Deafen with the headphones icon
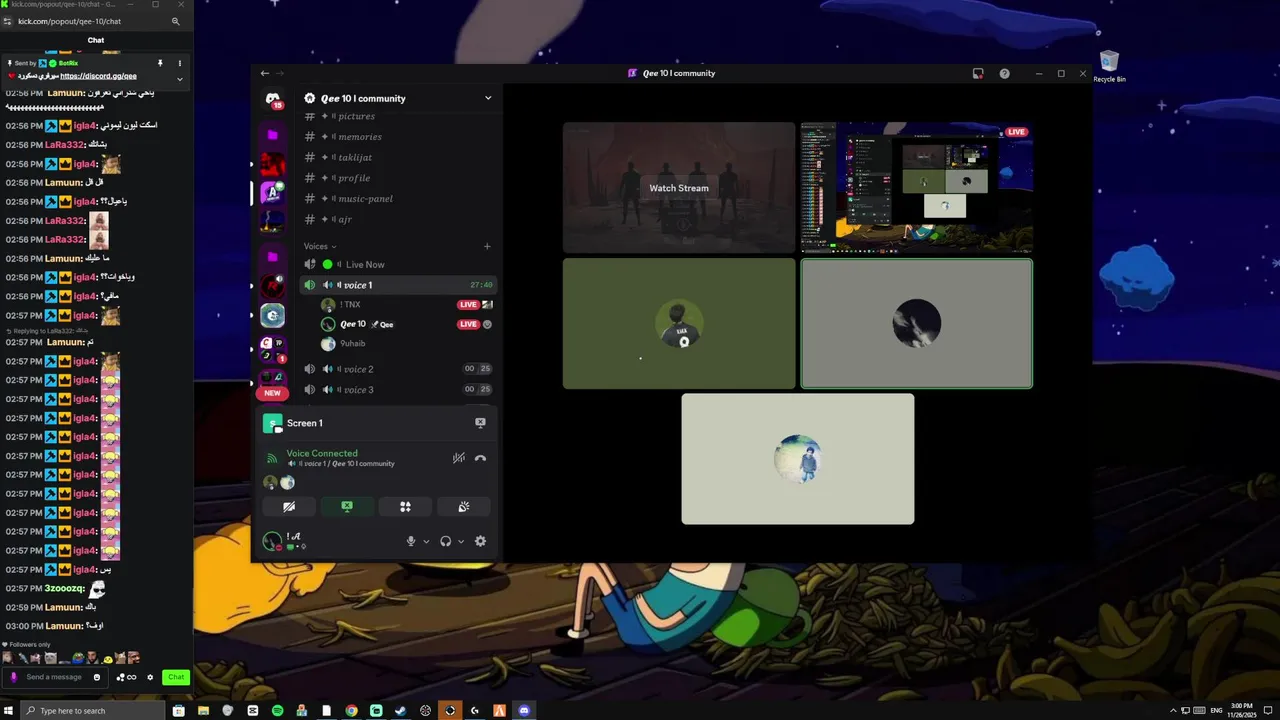The width and height of the screenshot is (1280, 720). [x=445, y=541]
